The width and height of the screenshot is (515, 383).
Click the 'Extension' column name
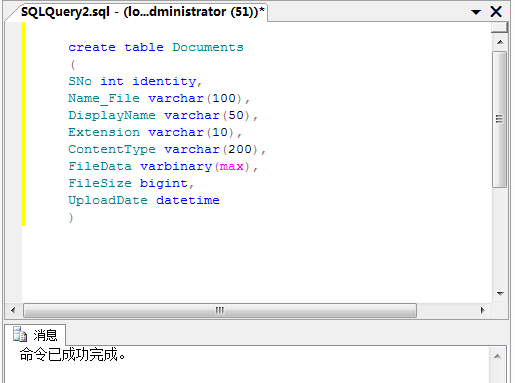click(x=104, y=132)
